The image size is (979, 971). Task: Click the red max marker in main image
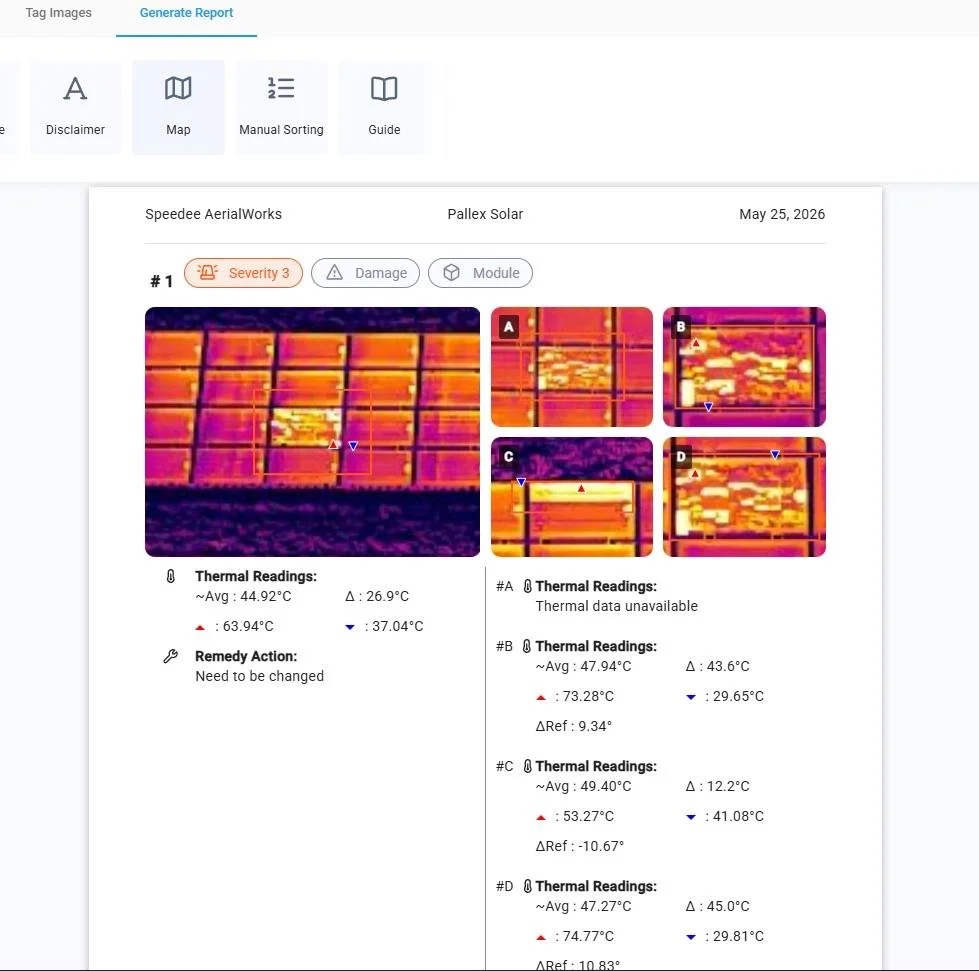pyautogui.click(x=333, y=445)
